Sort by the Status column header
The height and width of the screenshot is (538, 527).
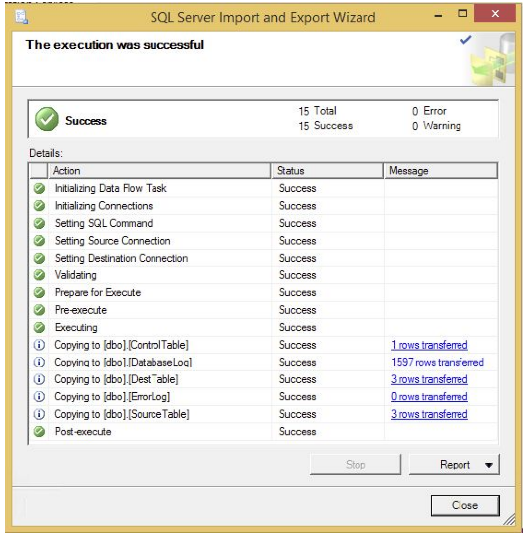point(328,171)
